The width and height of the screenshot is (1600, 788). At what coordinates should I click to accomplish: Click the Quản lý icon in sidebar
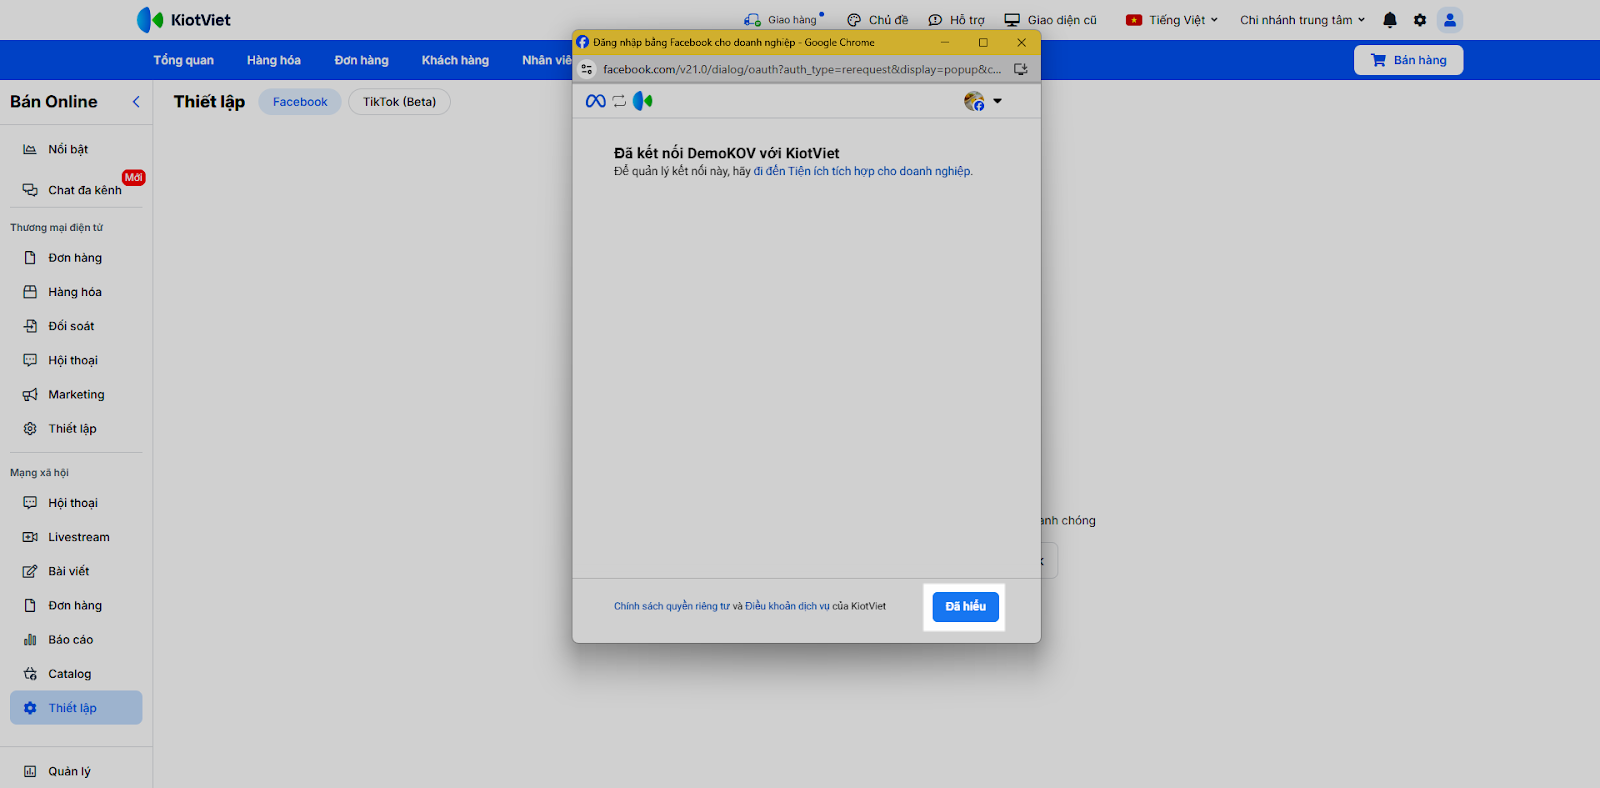30,771
